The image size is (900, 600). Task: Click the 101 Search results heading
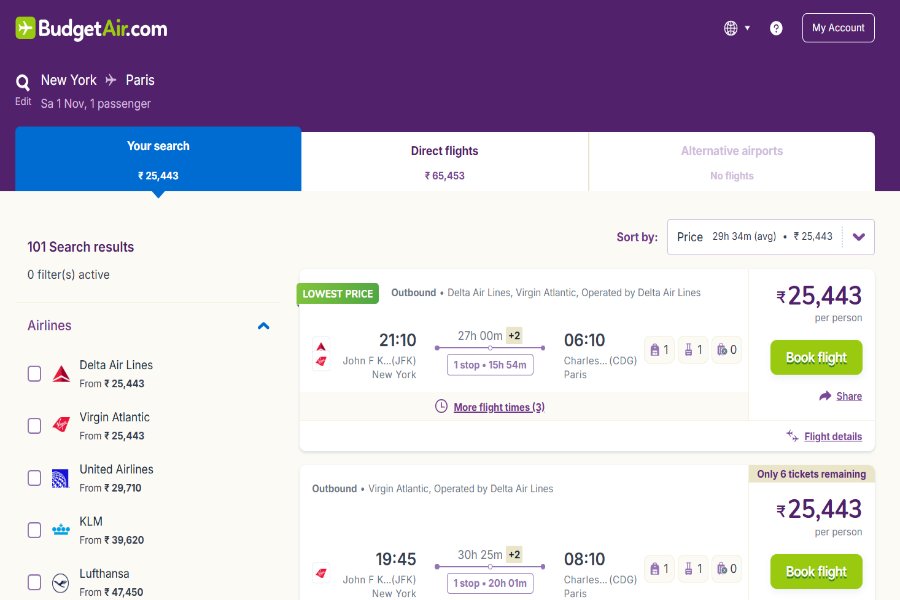(x=80, y=247)
